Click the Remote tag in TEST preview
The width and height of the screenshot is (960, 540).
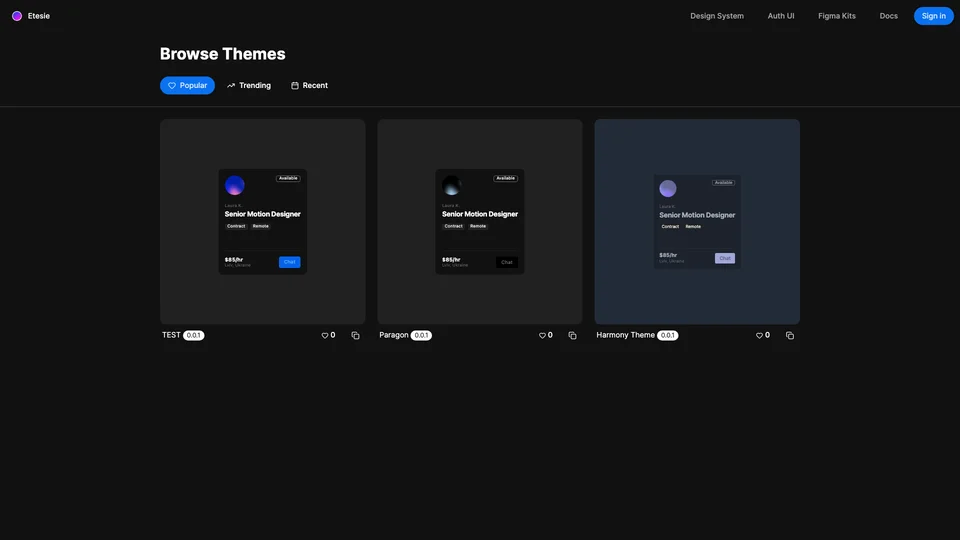[x=261, y=226]
